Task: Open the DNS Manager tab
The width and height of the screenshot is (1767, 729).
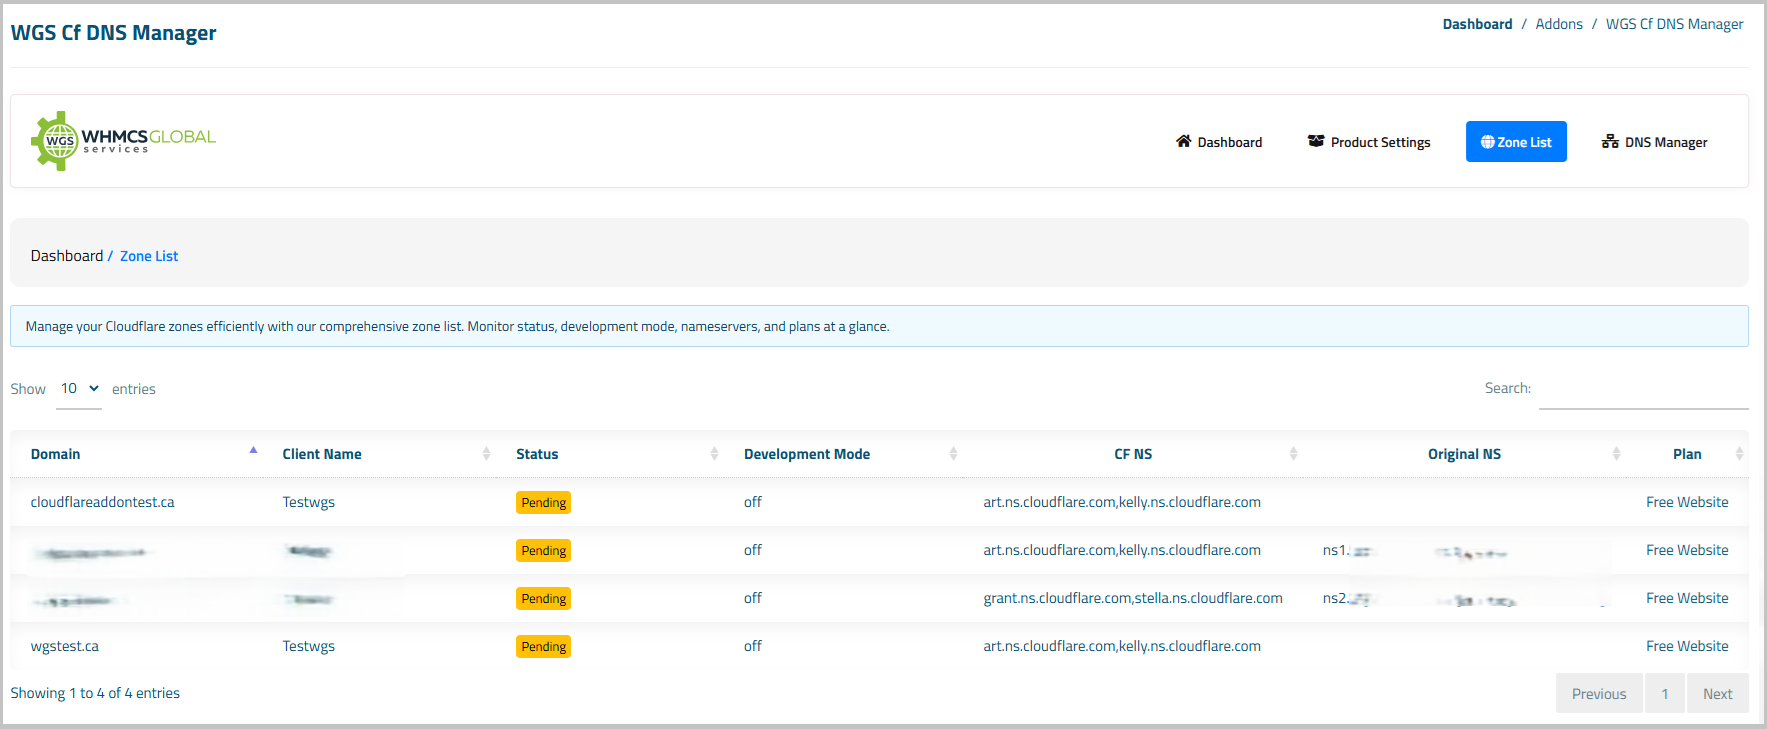Action: pos(1655,142)
